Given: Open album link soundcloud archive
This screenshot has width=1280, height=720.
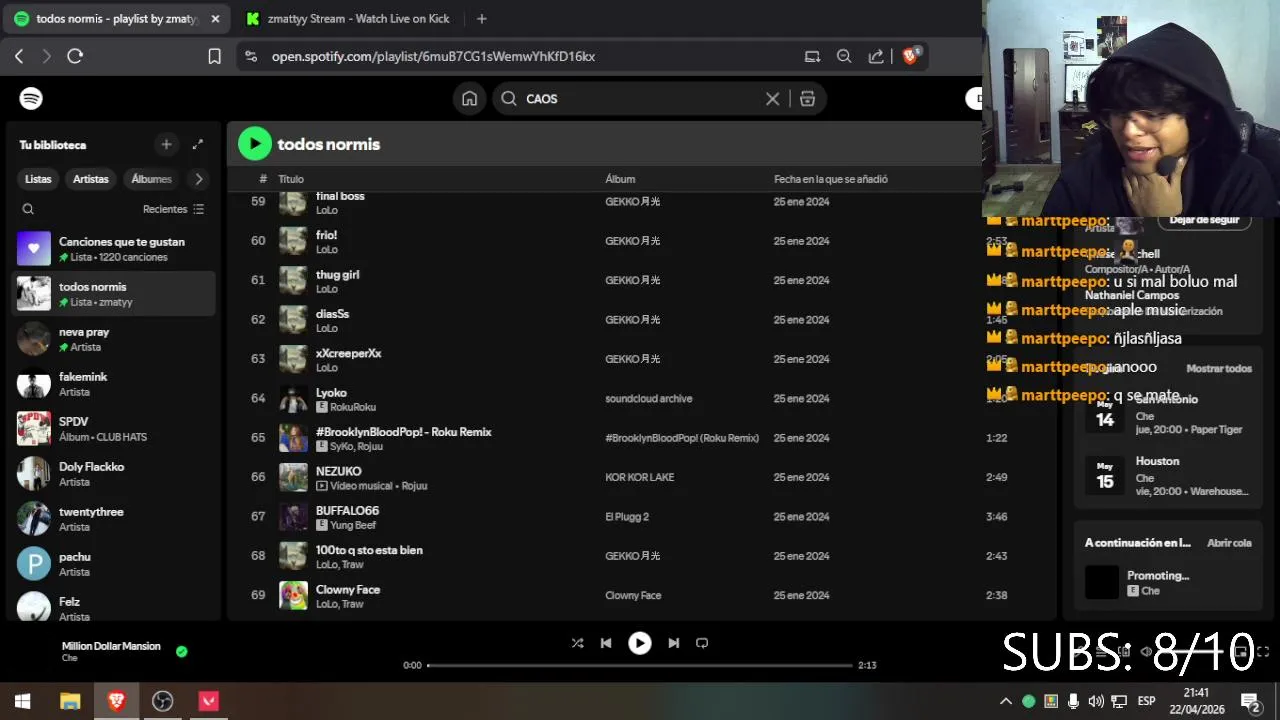Looking at the screenshot, I should tap(648, 398).
